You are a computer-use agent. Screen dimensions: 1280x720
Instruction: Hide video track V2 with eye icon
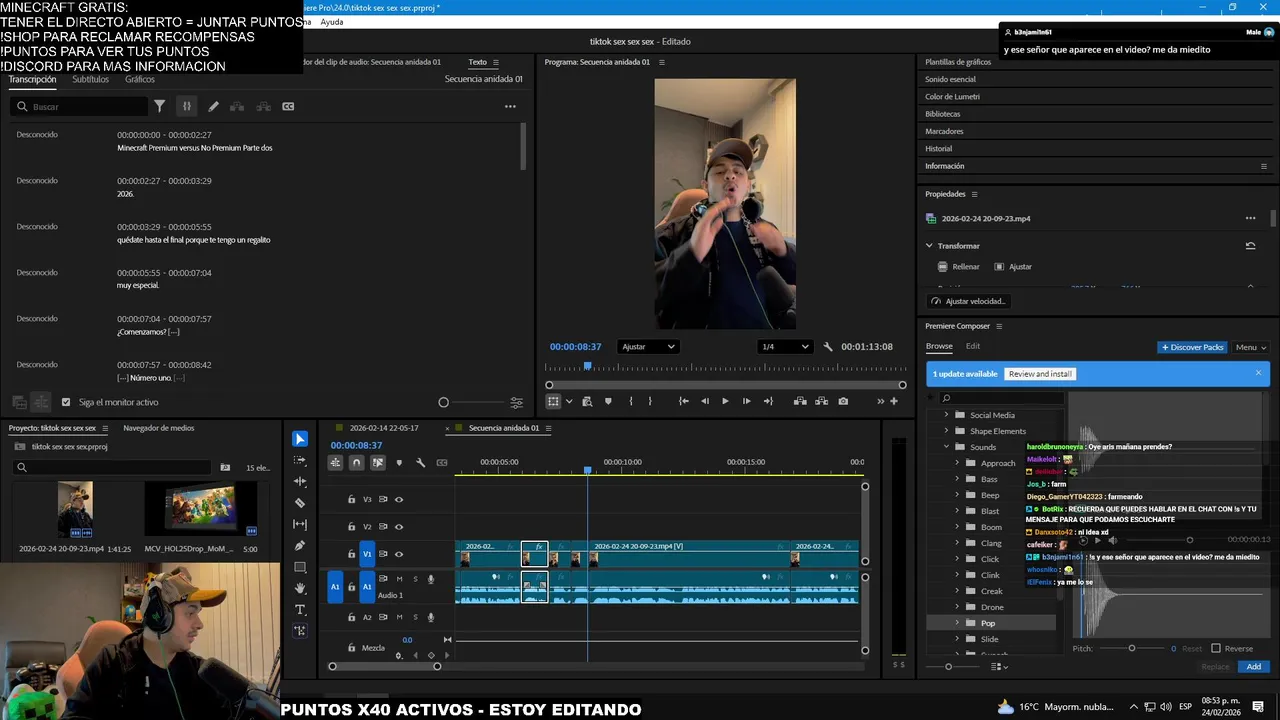pos(399,526)
